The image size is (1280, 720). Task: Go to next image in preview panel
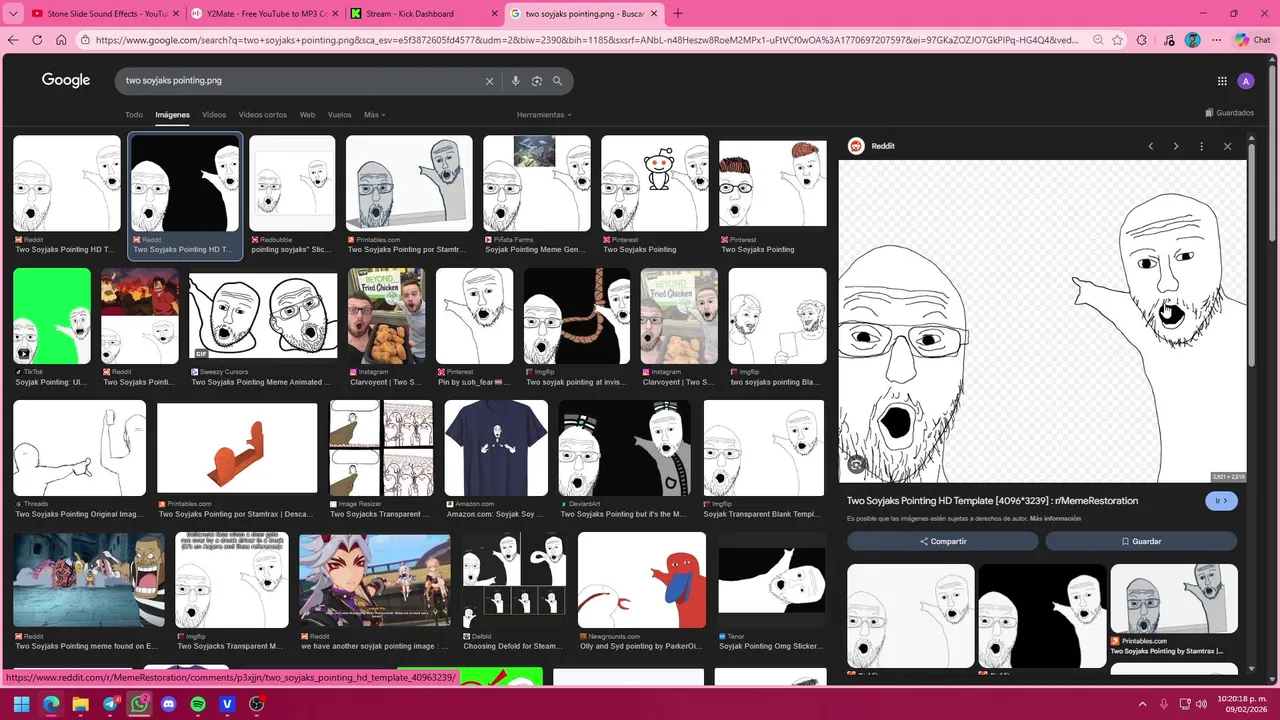tap(1176, 146)
